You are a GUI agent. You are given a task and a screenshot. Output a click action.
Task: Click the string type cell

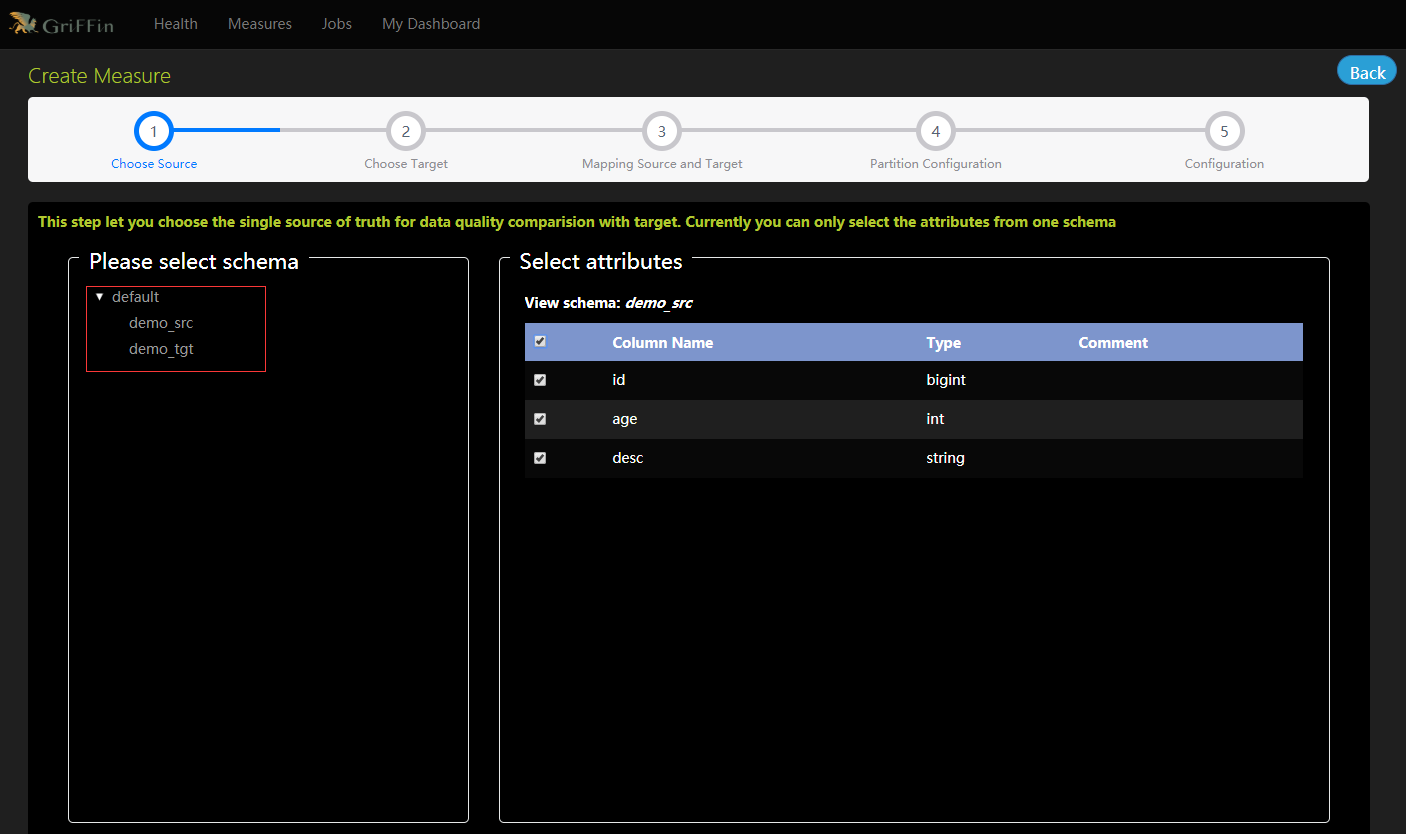[x=945, y=458]
